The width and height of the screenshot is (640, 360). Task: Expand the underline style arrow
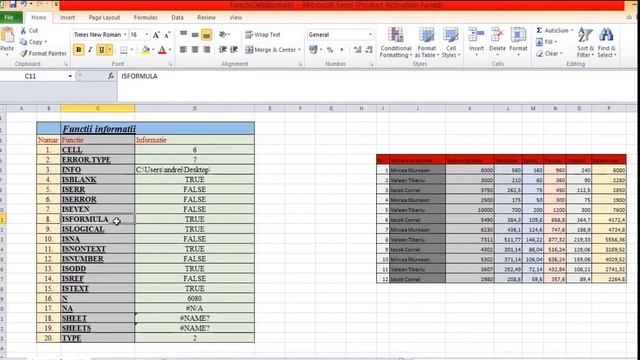pos(109,50)
